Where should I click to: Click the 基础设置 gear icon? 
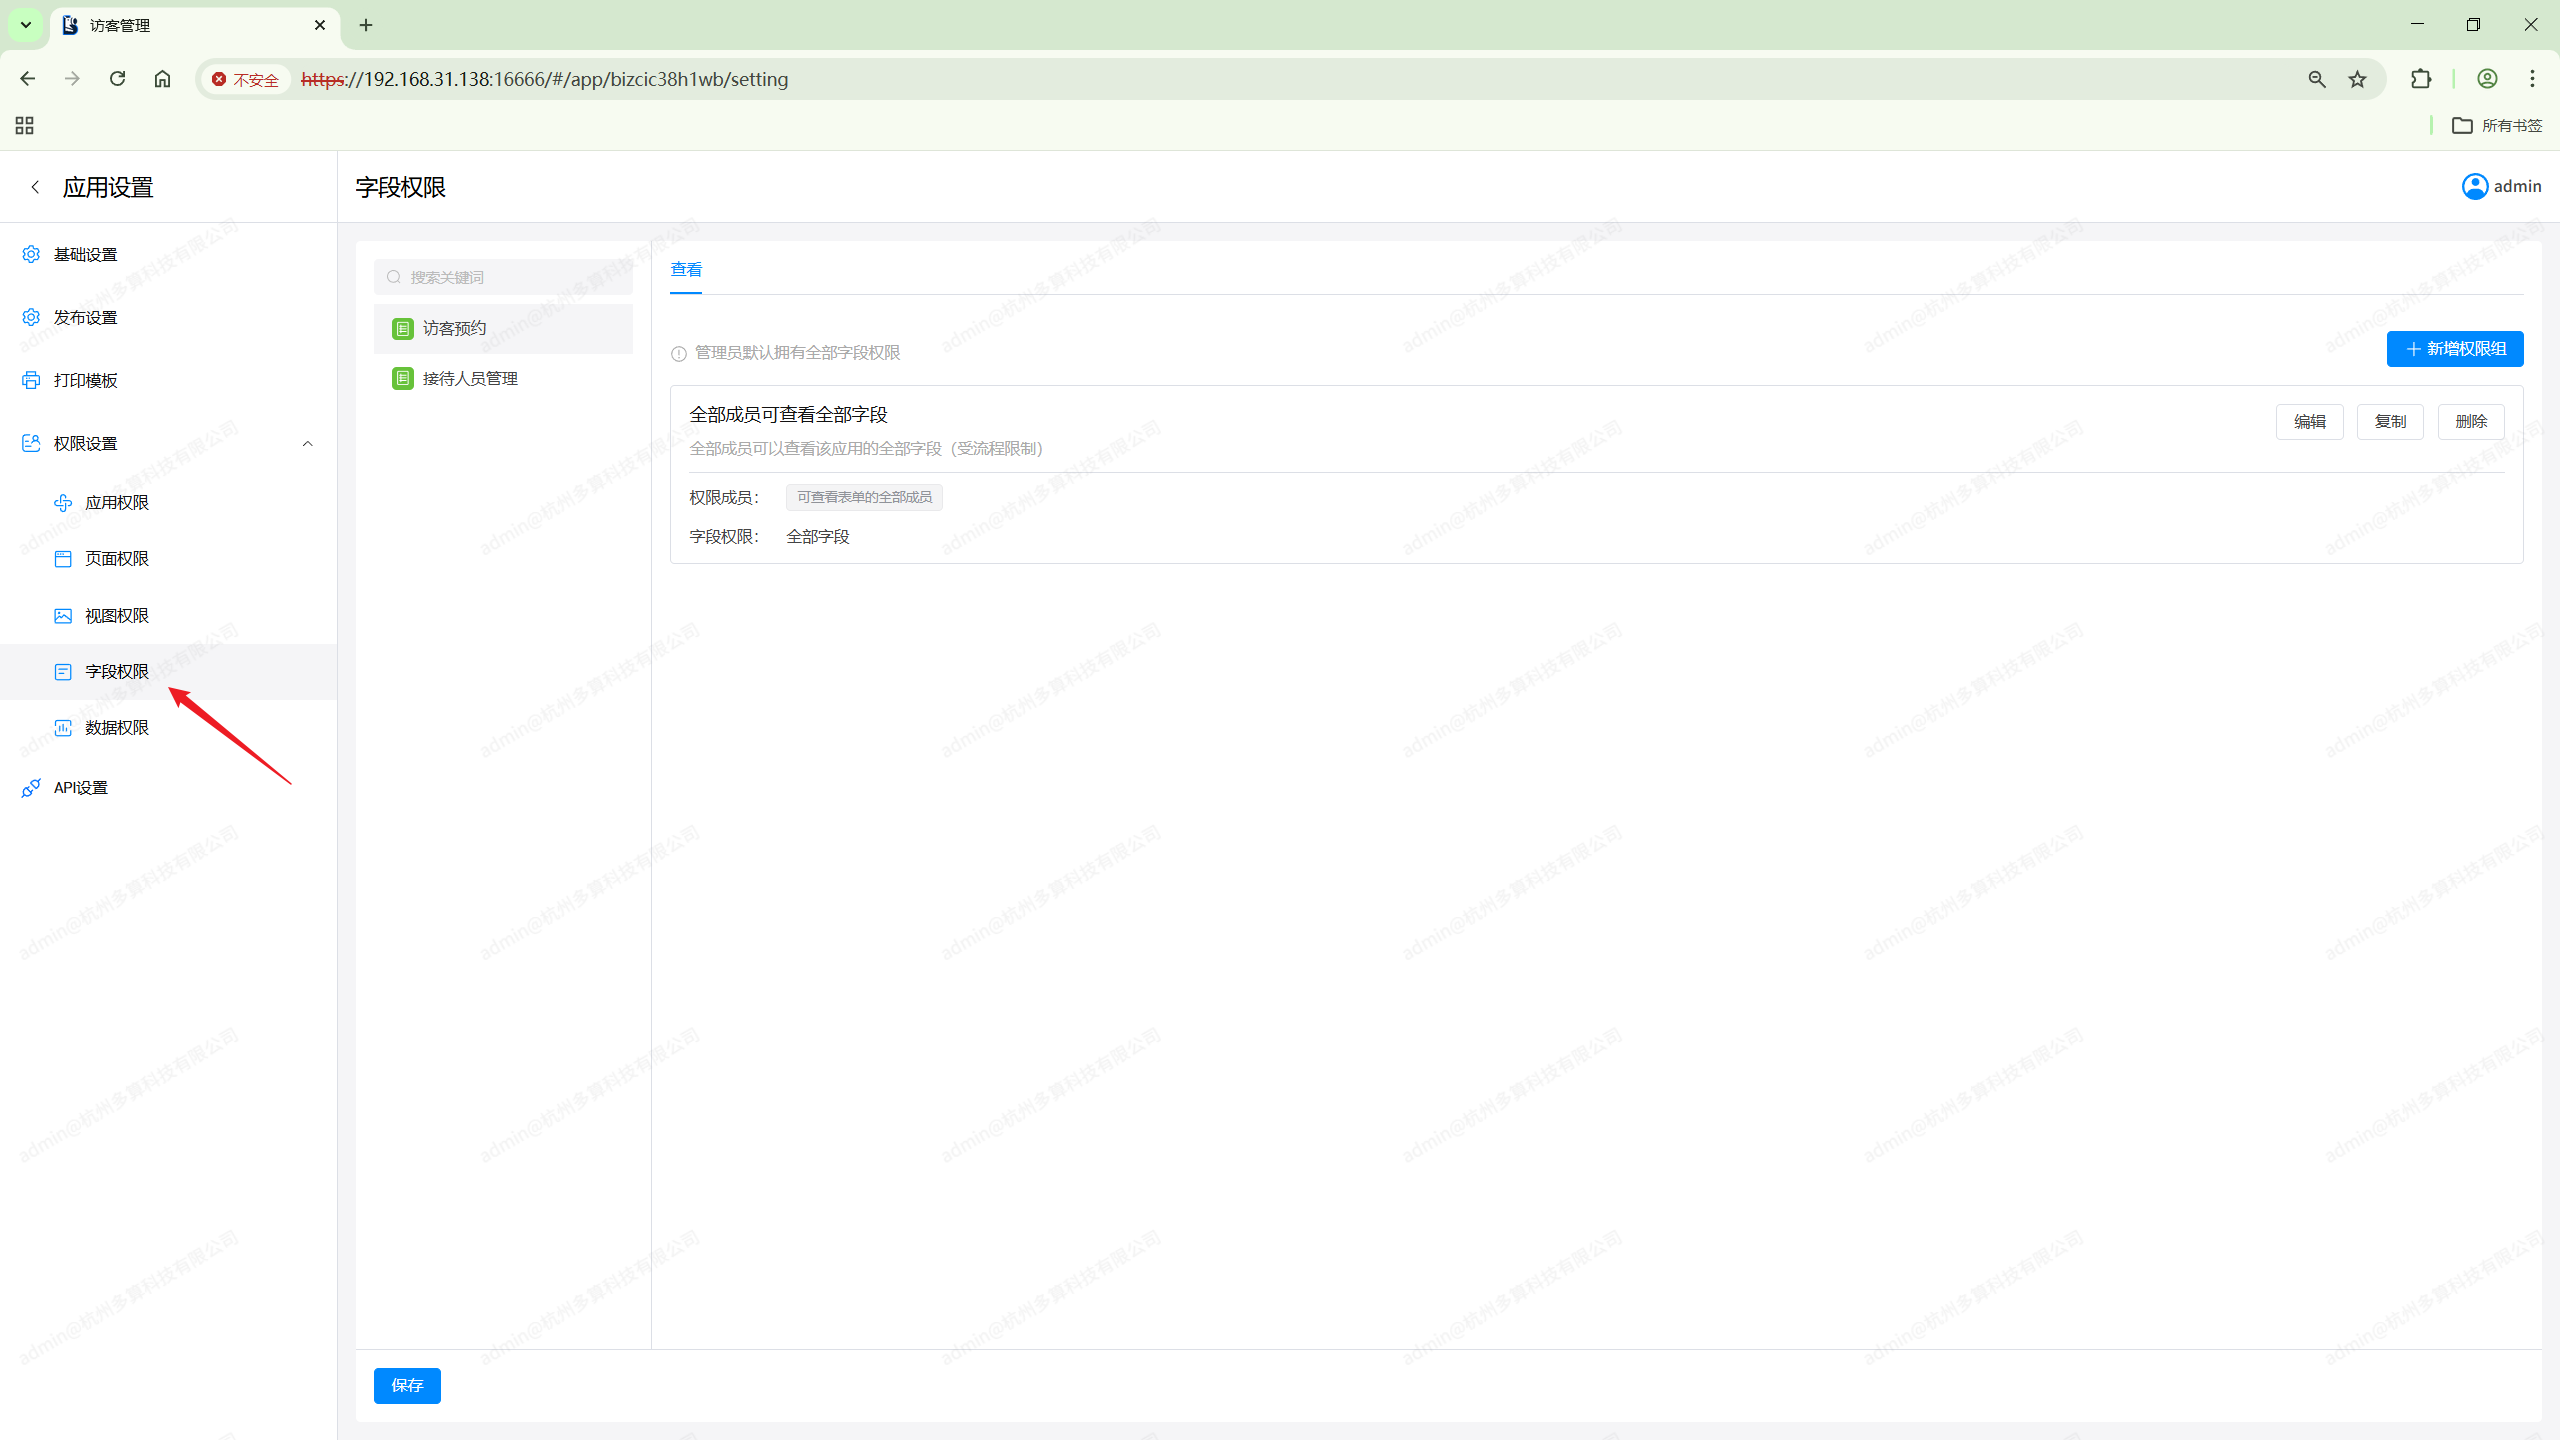[31, 254]
